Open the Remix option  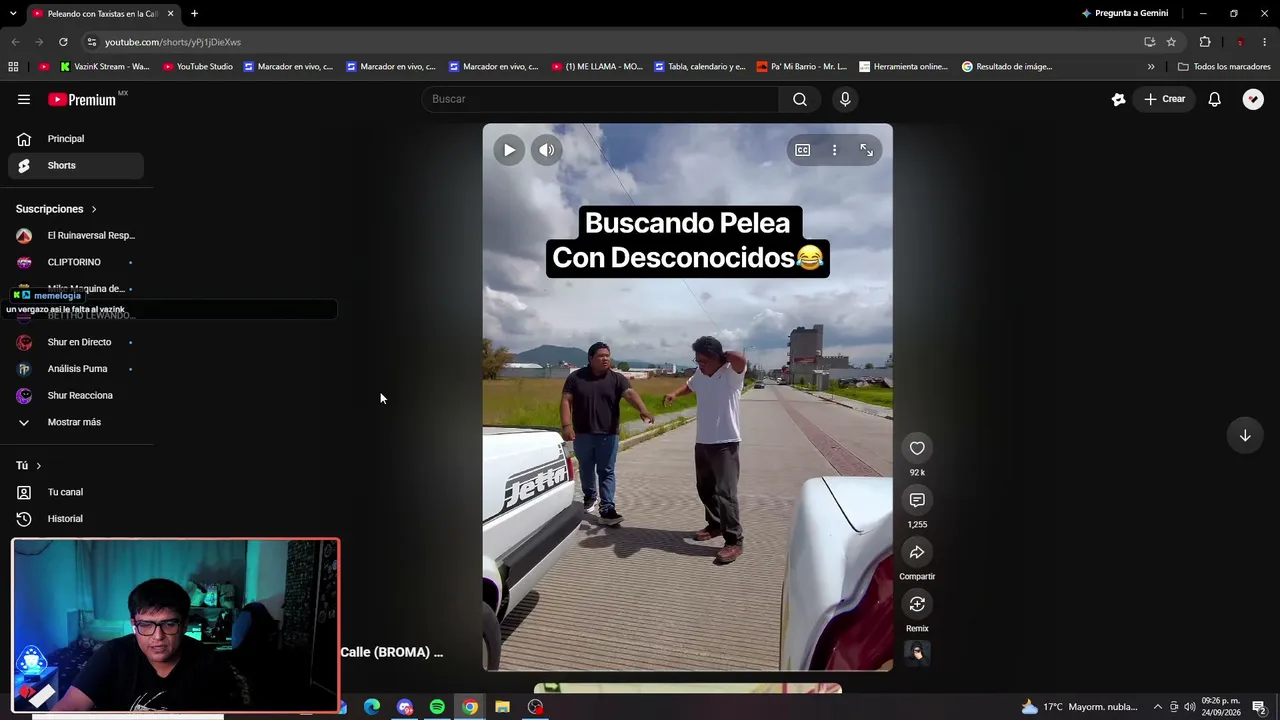click(x=917, y=604)
